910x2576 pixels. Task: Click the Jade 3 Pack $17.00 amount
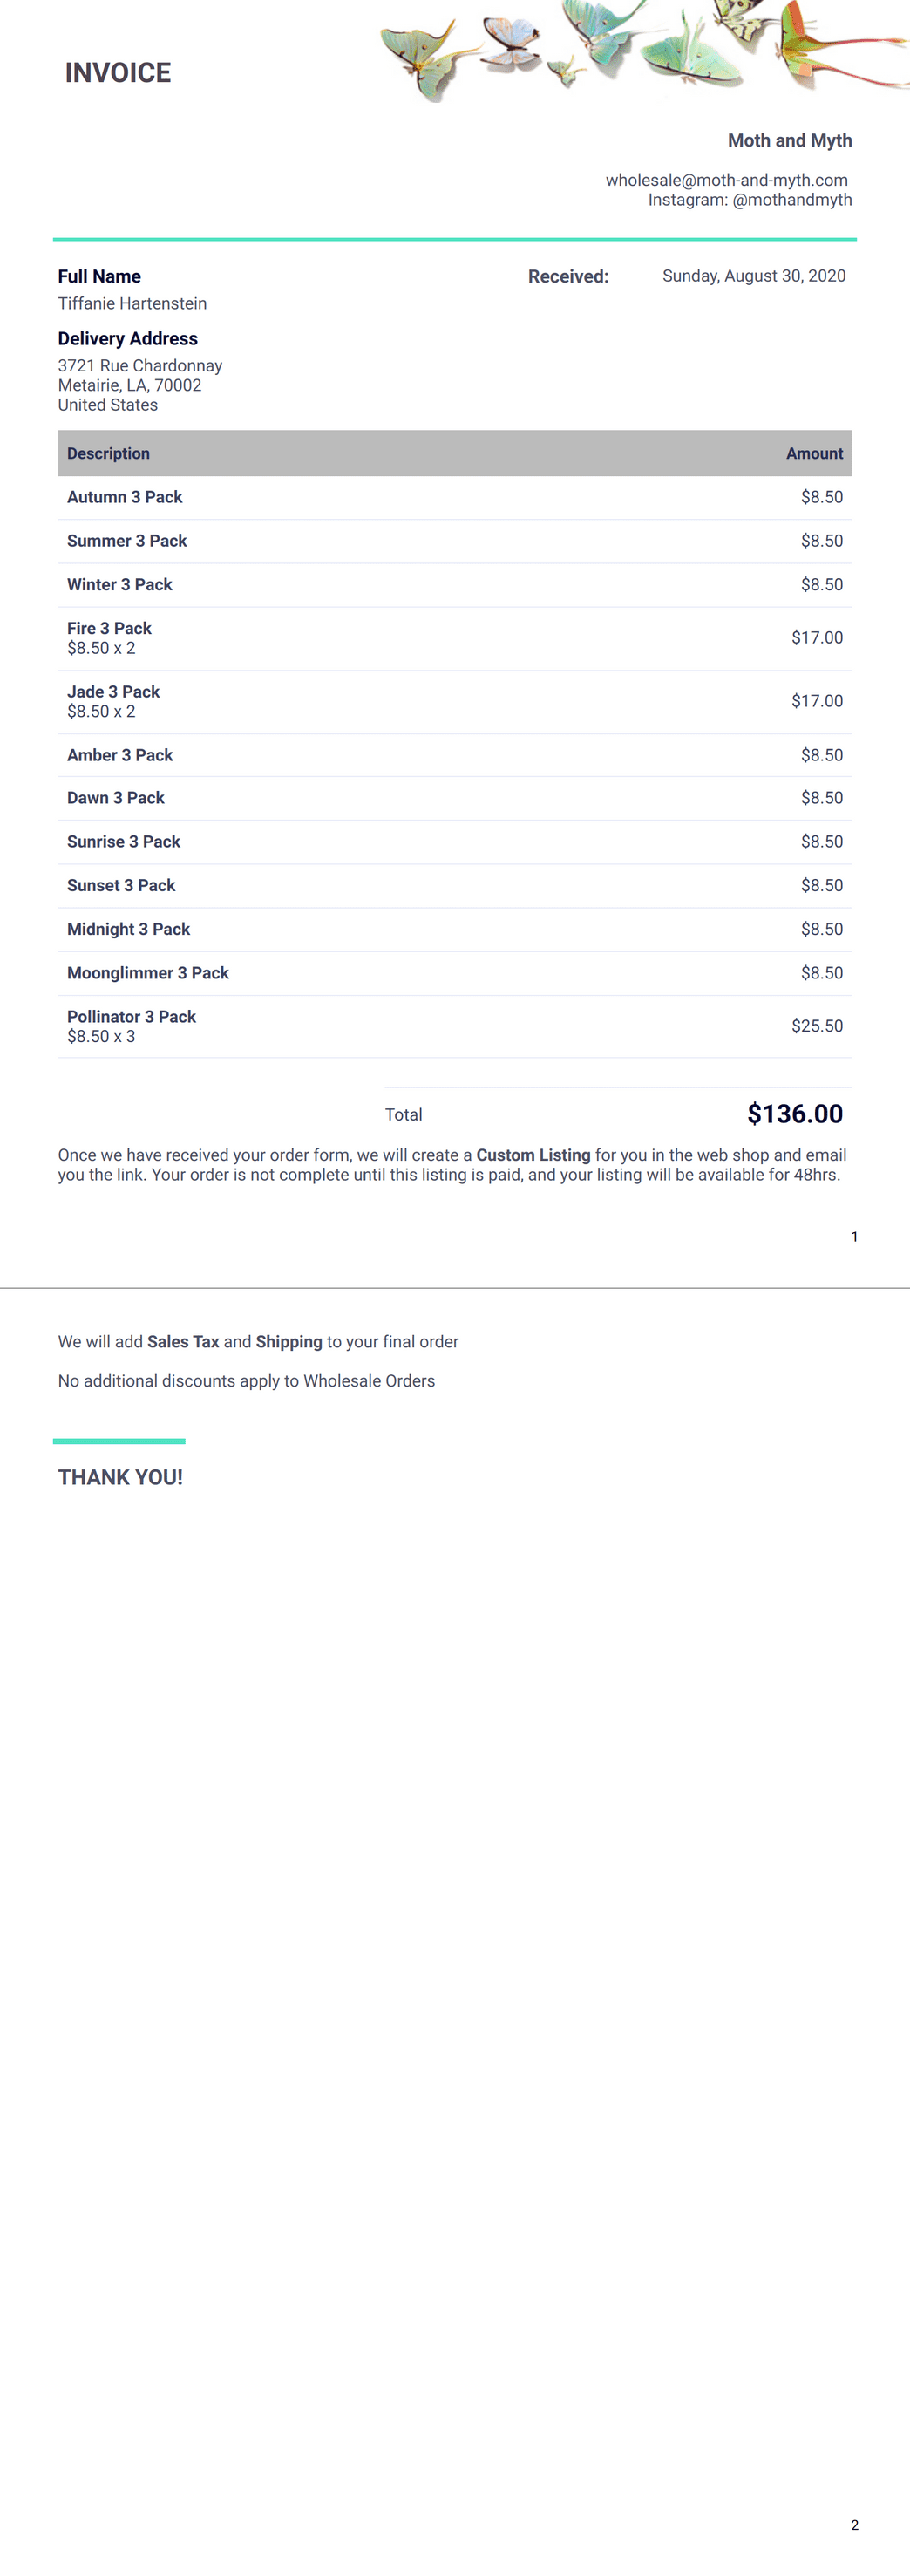(817, 701)
